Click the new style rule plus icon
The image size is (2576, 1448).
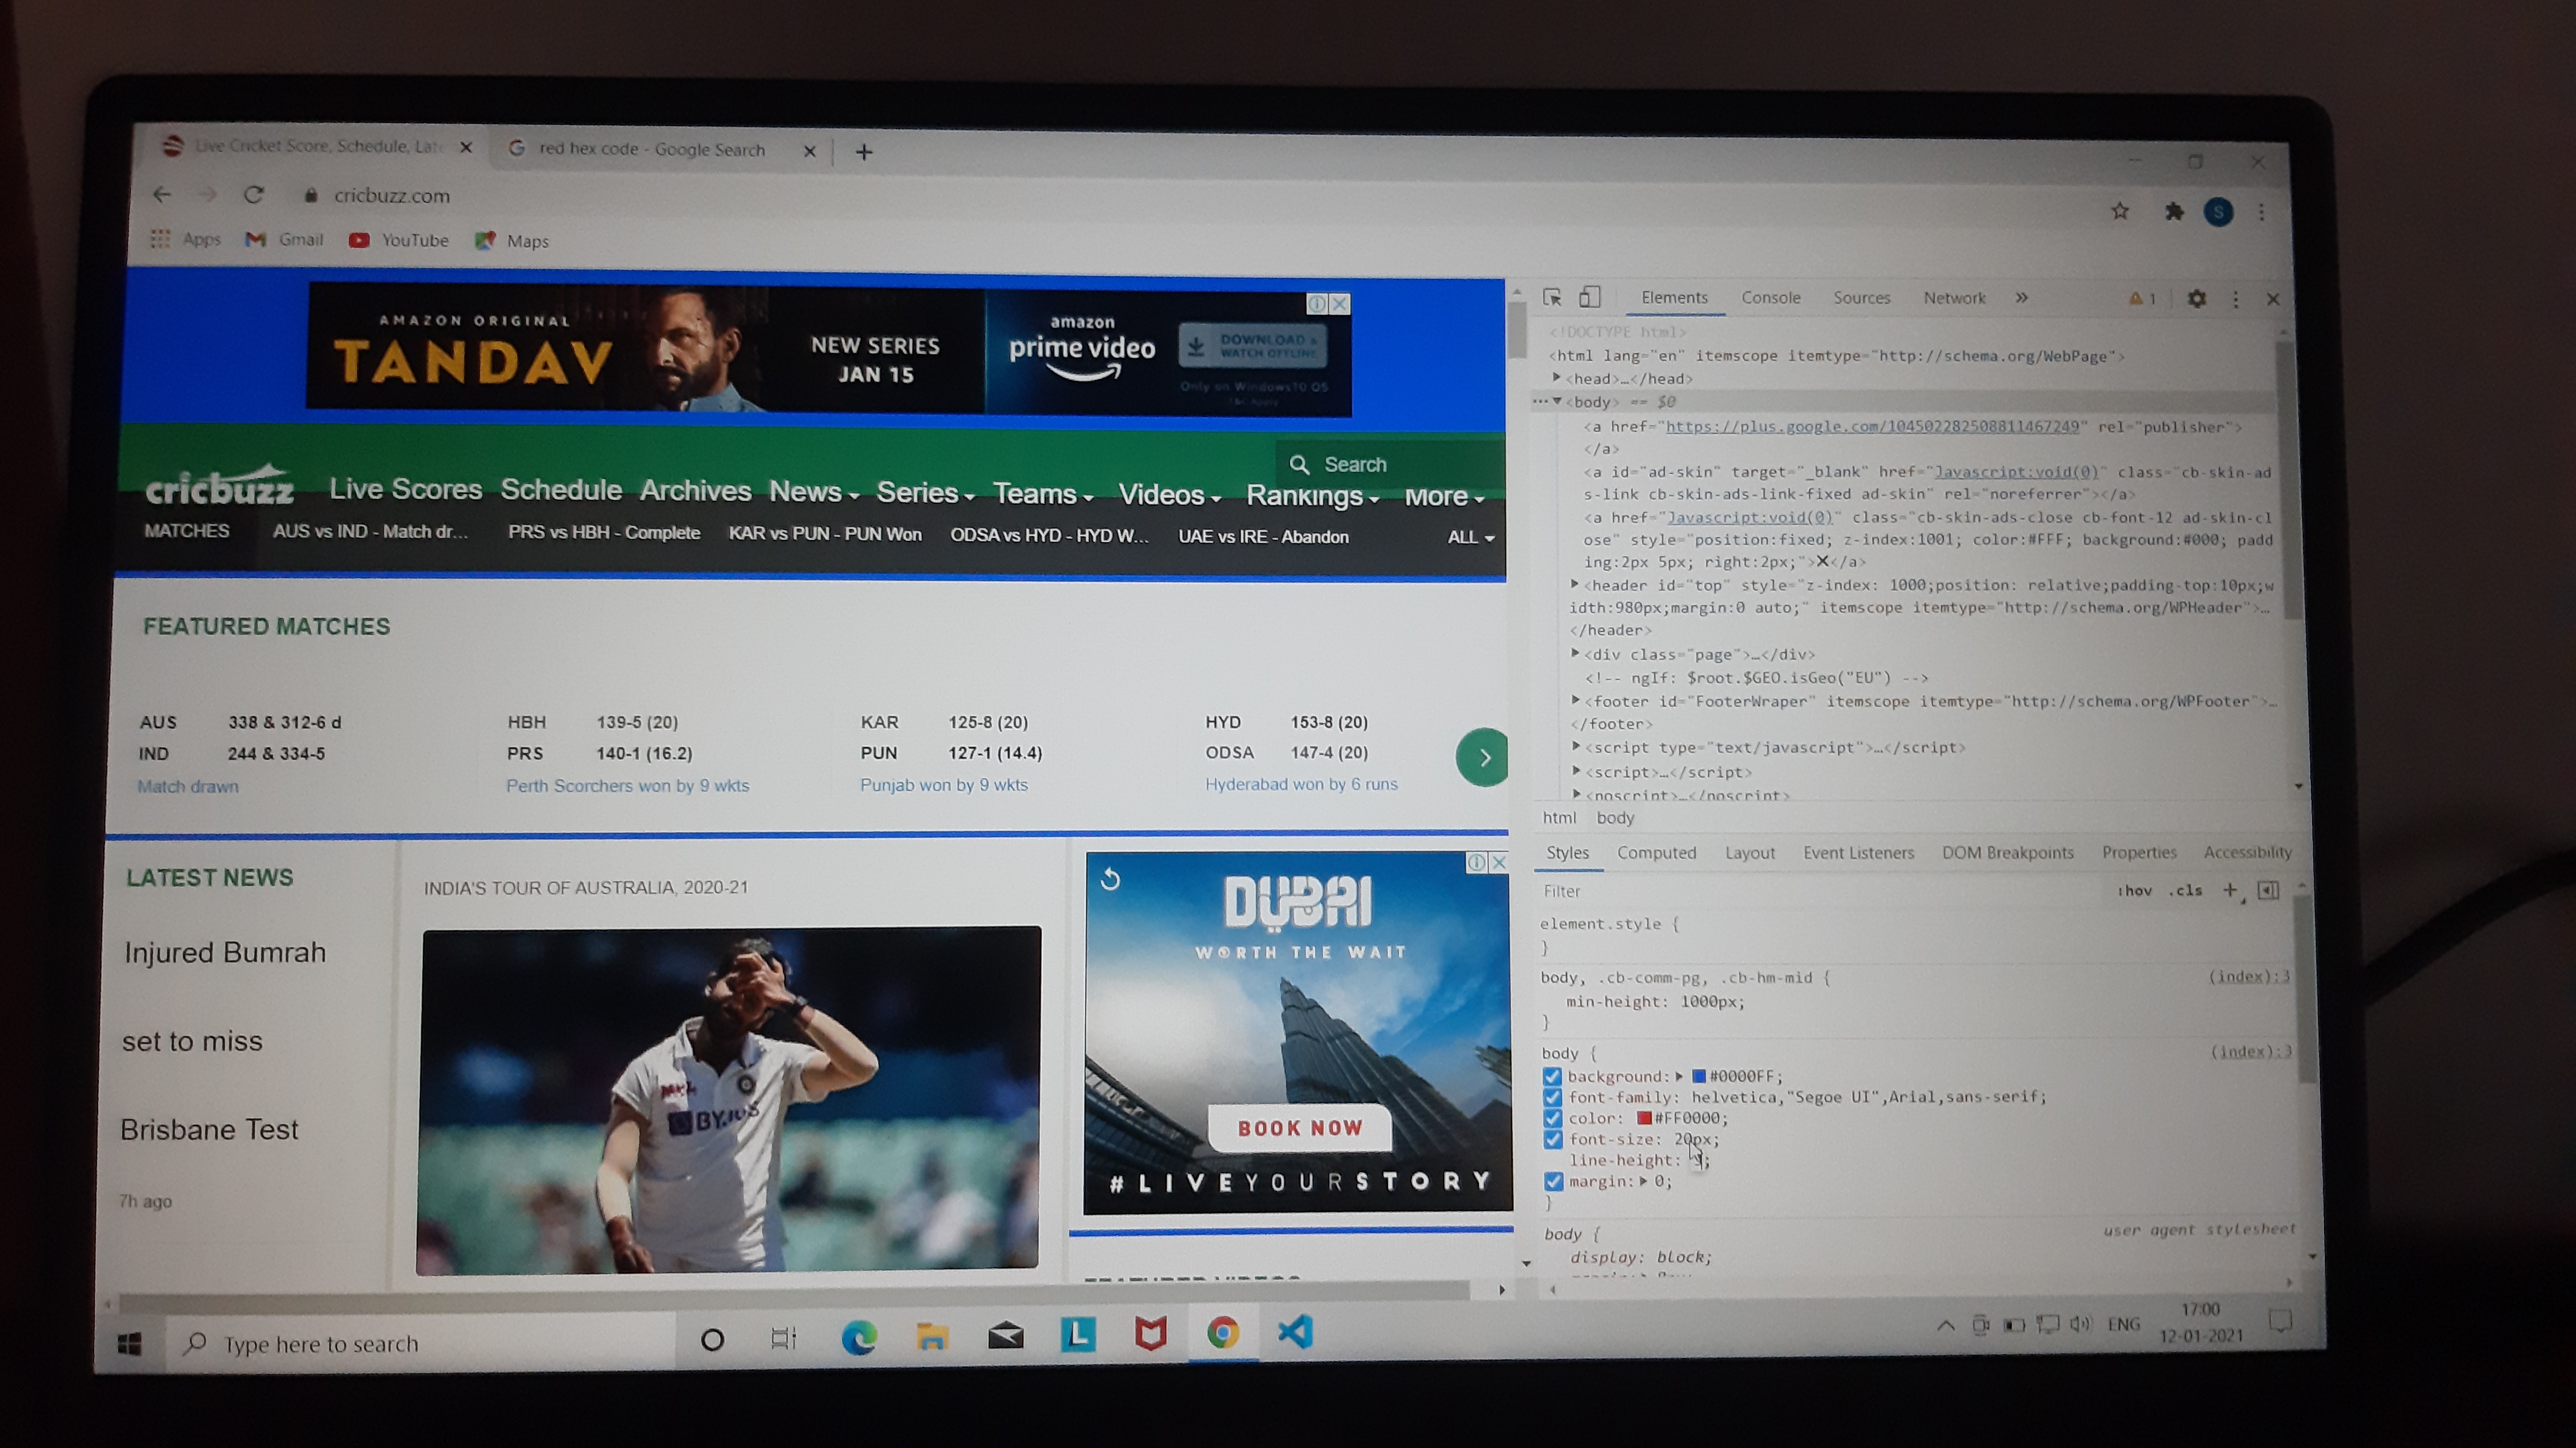2229,890
